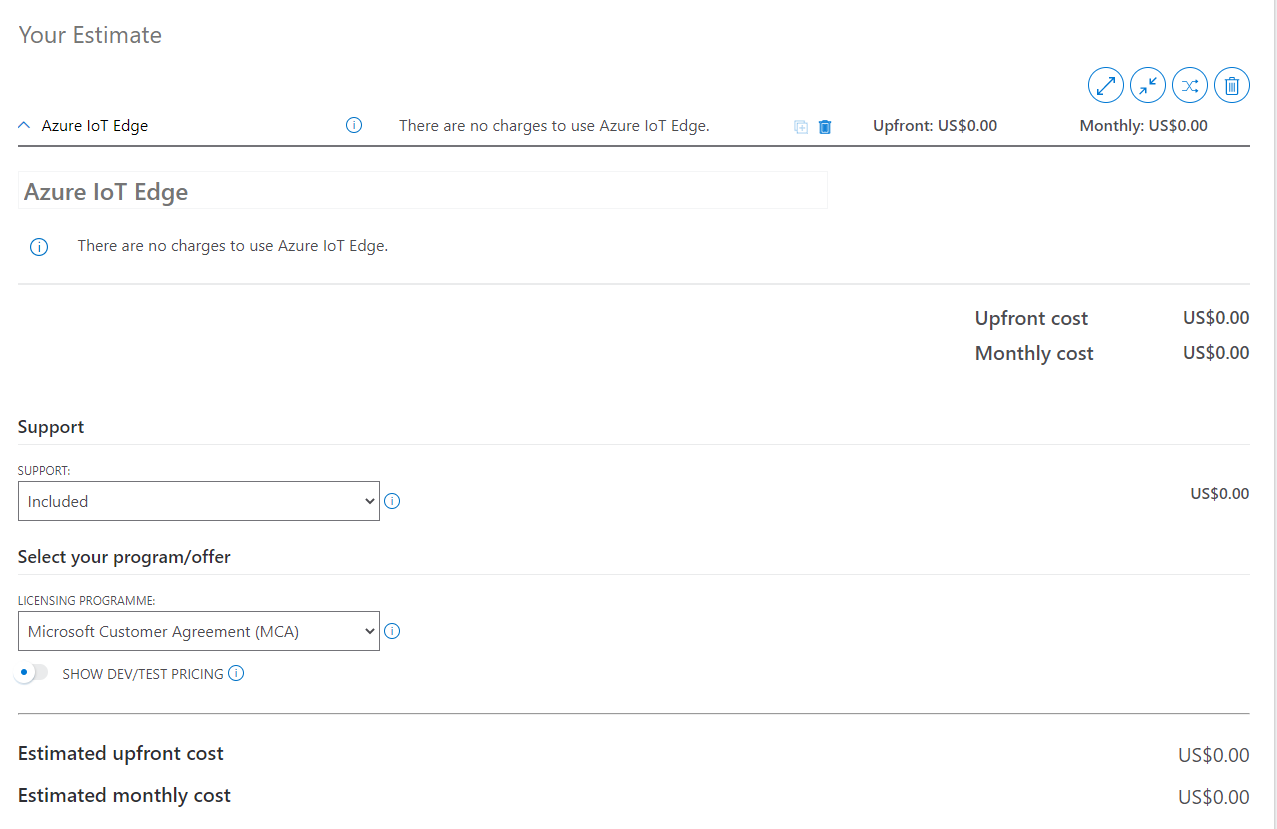The width and height of the screenshot is (1277, 829).
Task: Click the Estimated upfront cost label
Action: pos(121,754)
